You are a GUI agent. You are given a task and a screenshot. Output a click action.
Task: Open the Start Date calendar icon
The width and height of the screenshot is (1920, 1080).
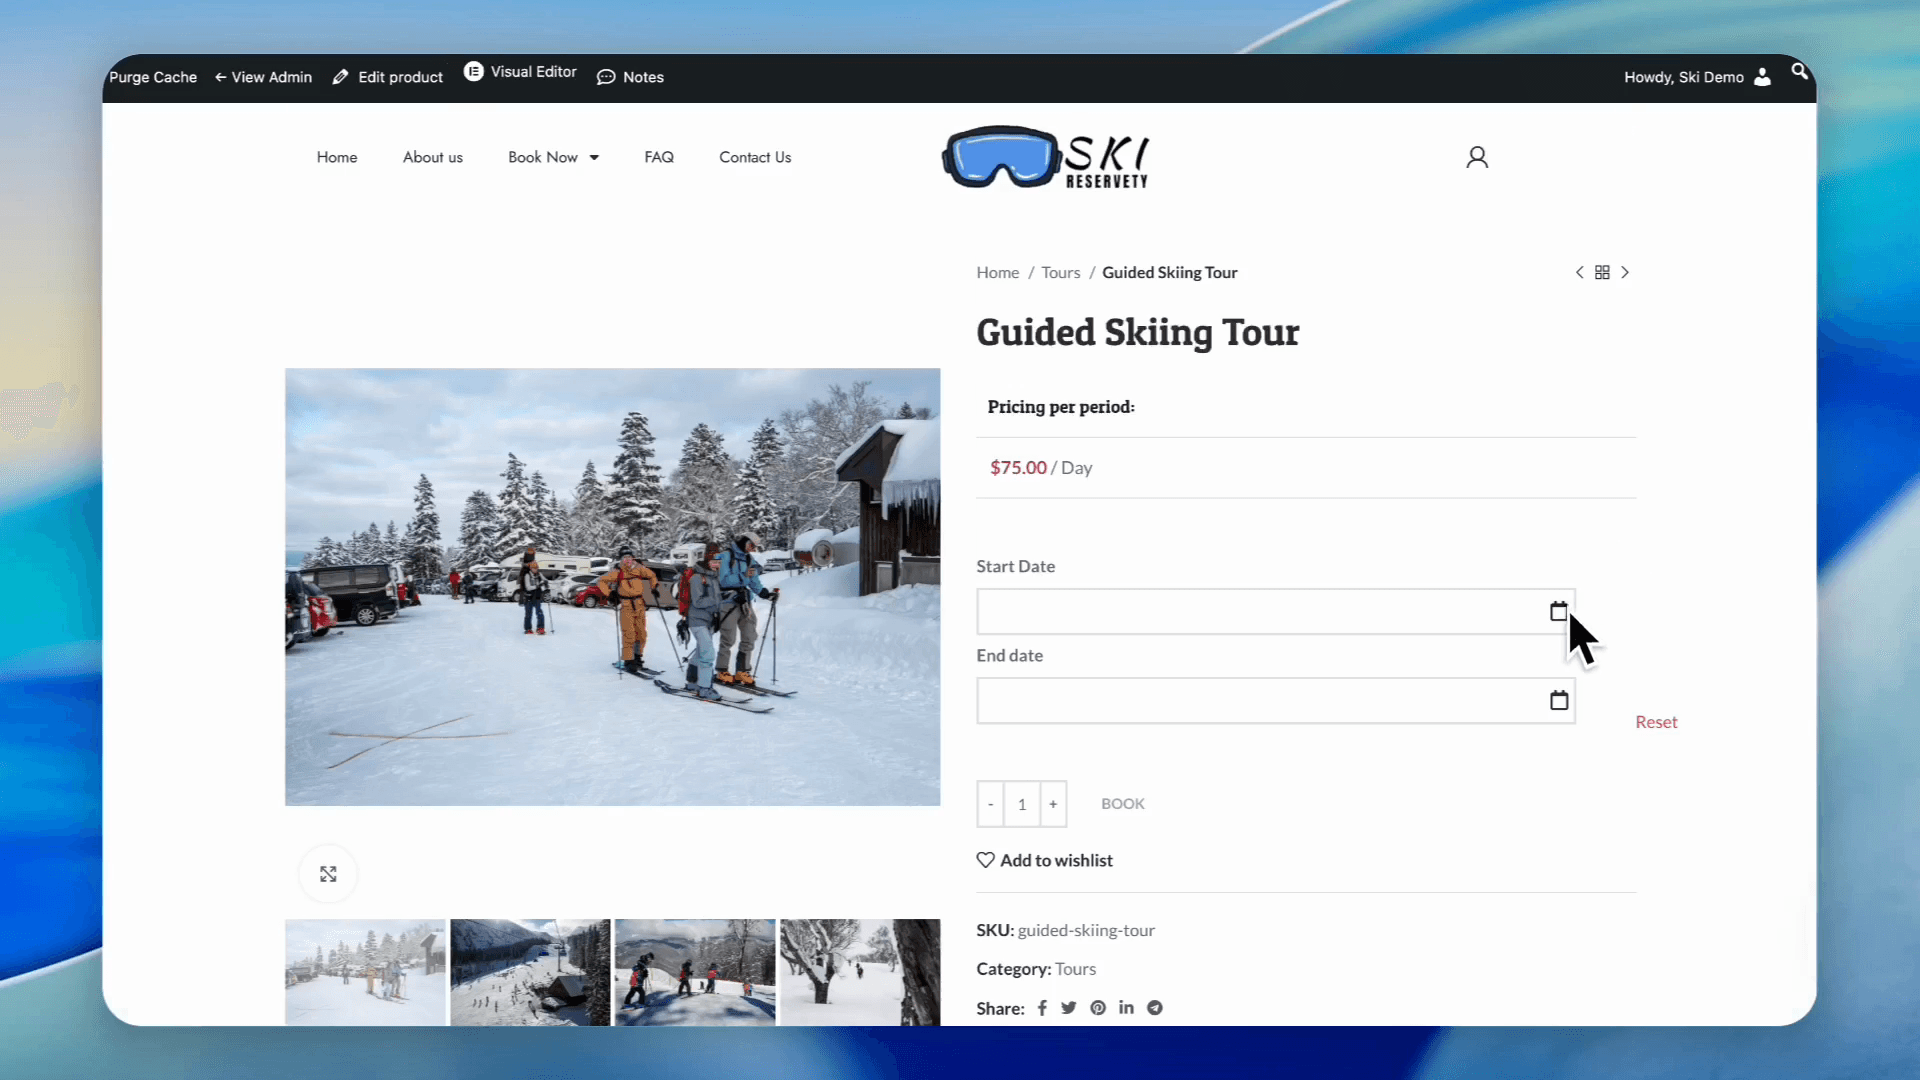point(1558,611)
